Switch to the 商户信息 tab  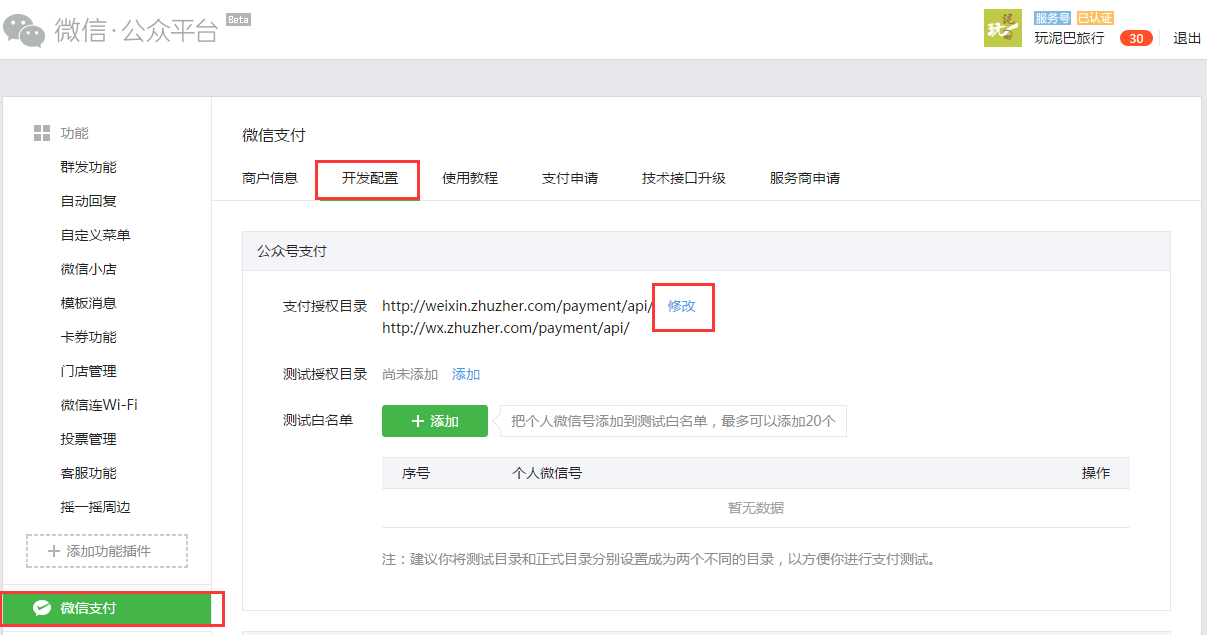pyautogui.click(x=270, y=178)
